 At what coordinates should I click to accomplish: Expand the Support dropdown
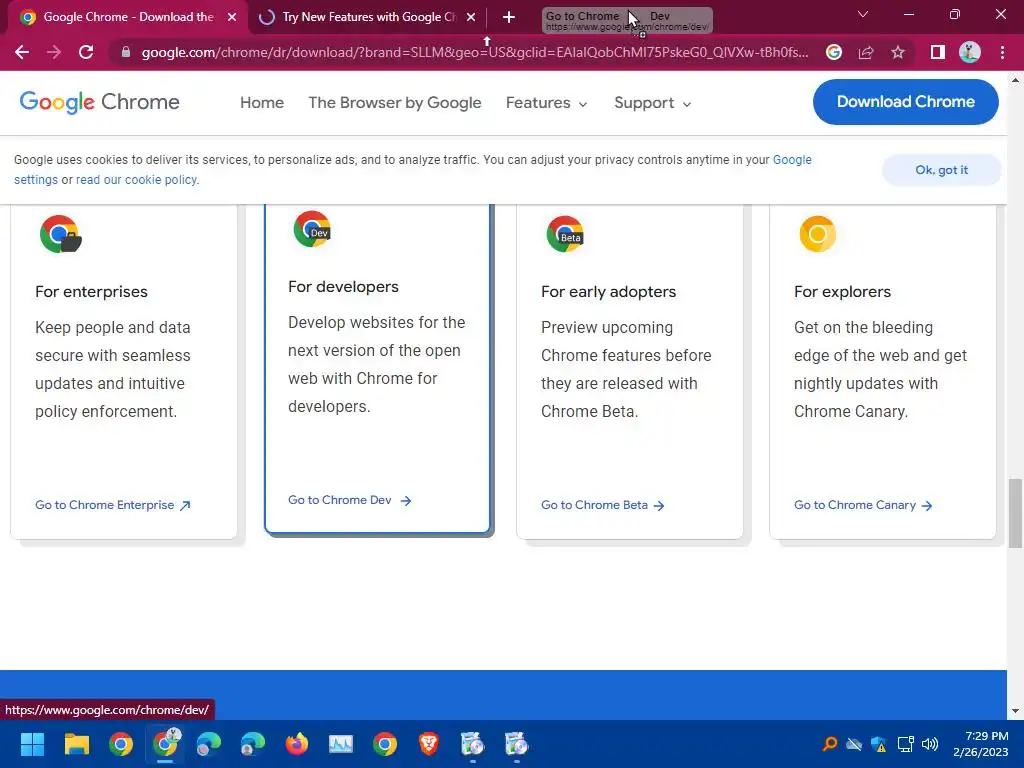(652, 103)
